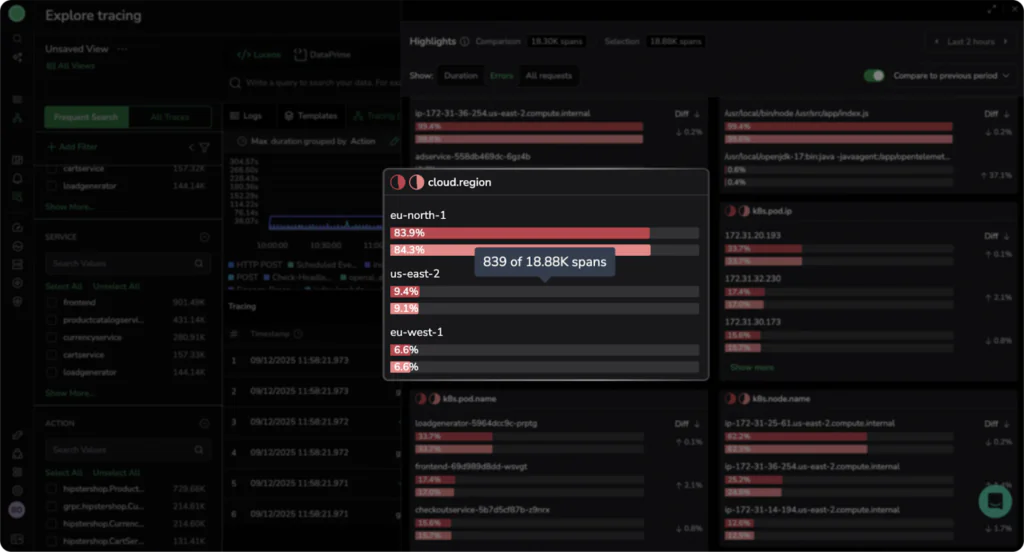
Task: Click the expand panel icon at top right
Action: (x=991, y=8)
